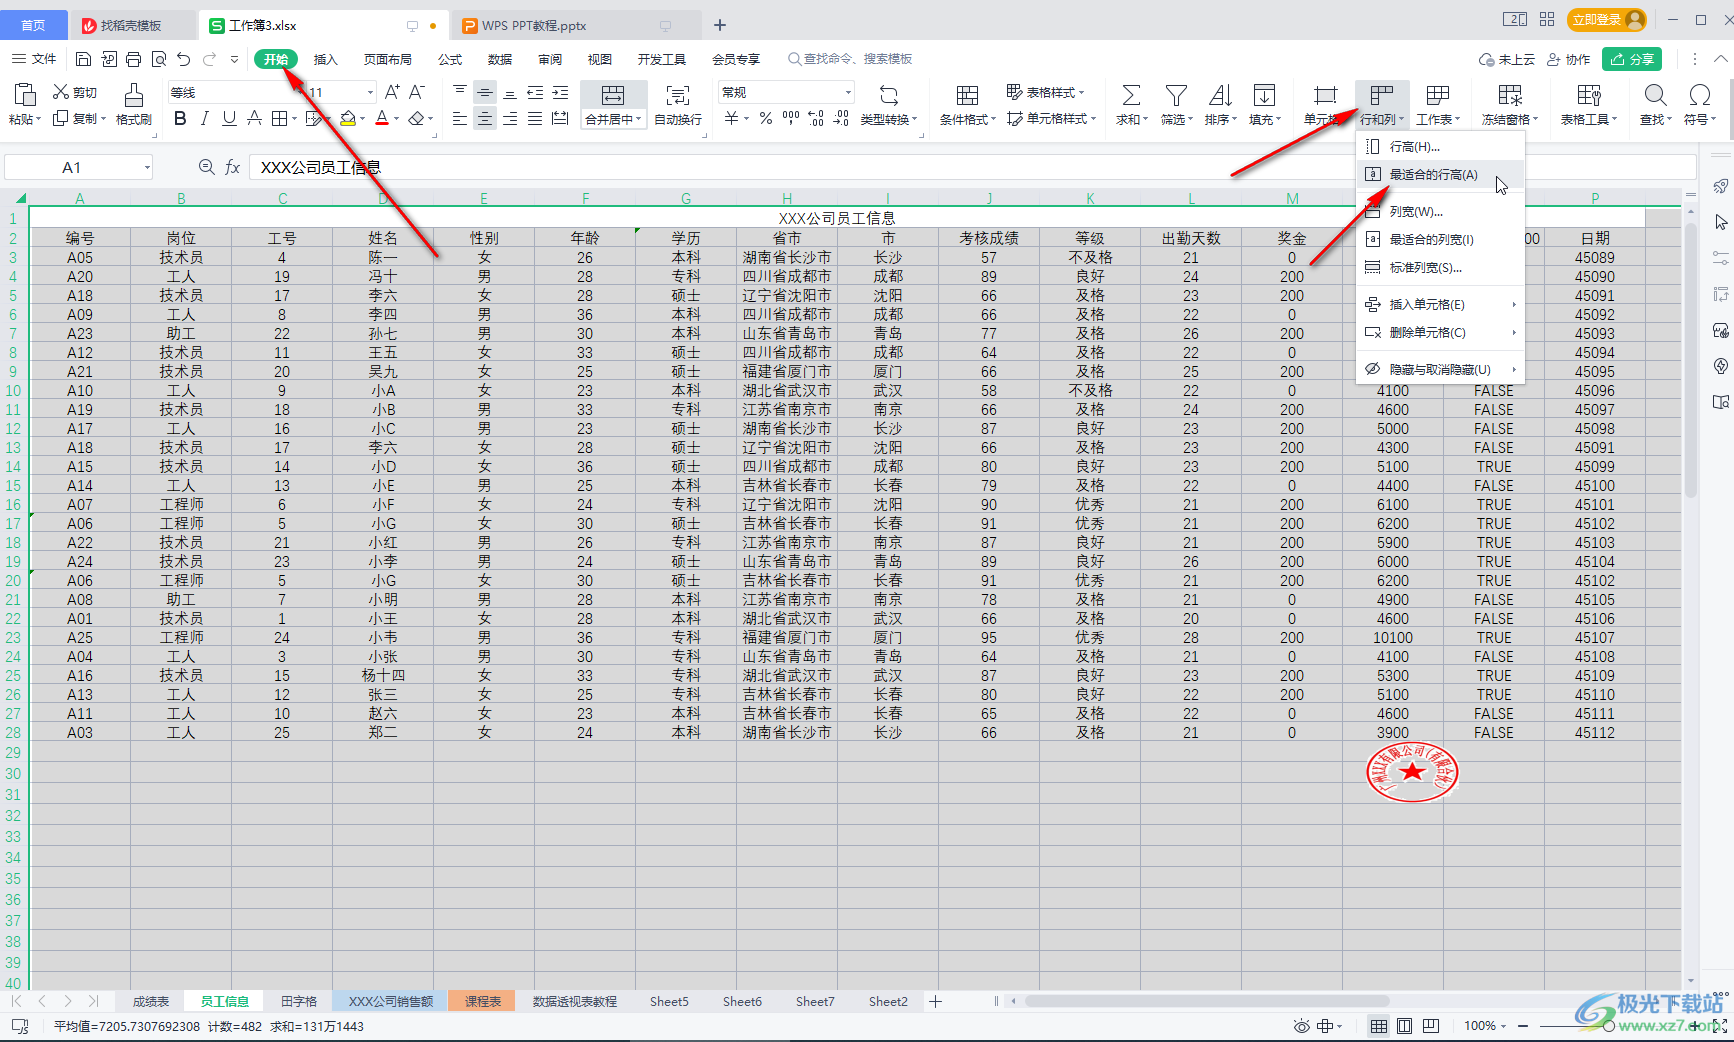Screen dimensions: 1734x1042
Task: Click the Sort icon
Action: (1220, 95)
